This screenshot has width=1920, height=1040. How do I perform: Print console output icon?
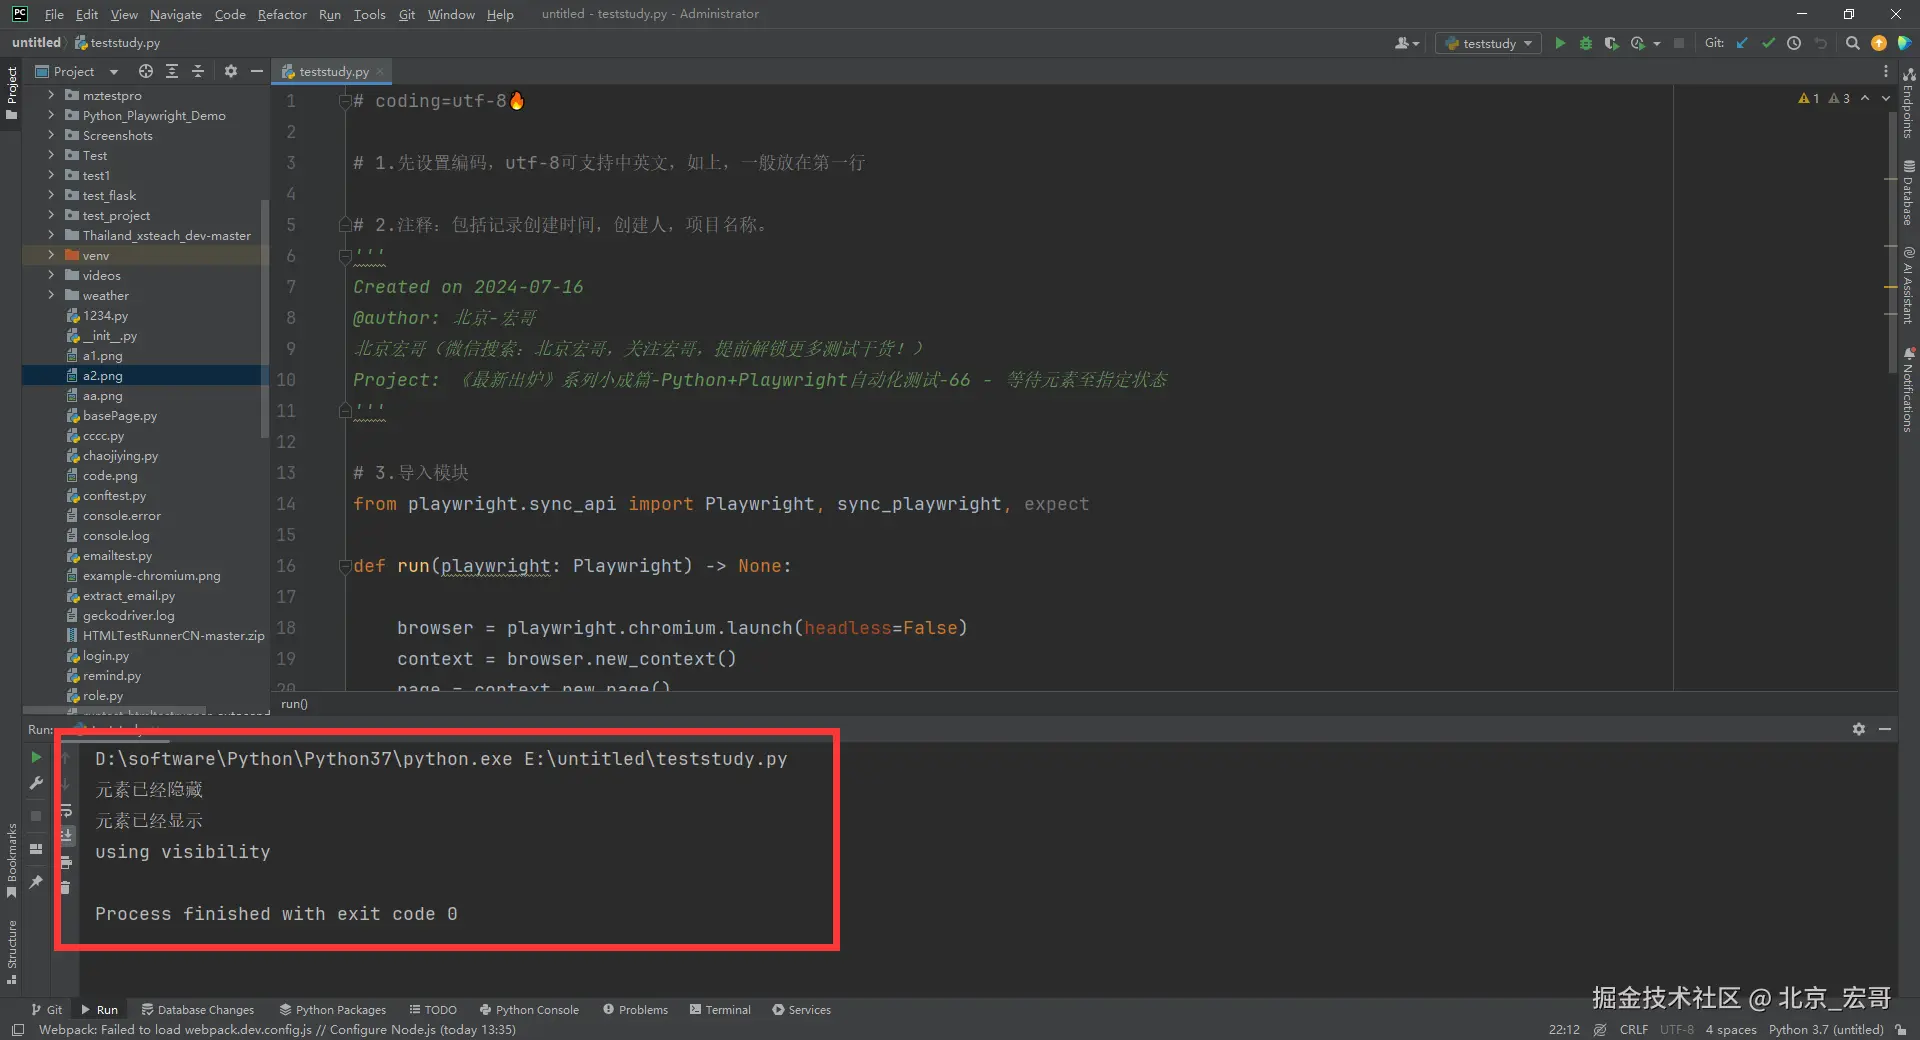pyautogui.click(x=65, y=862)
